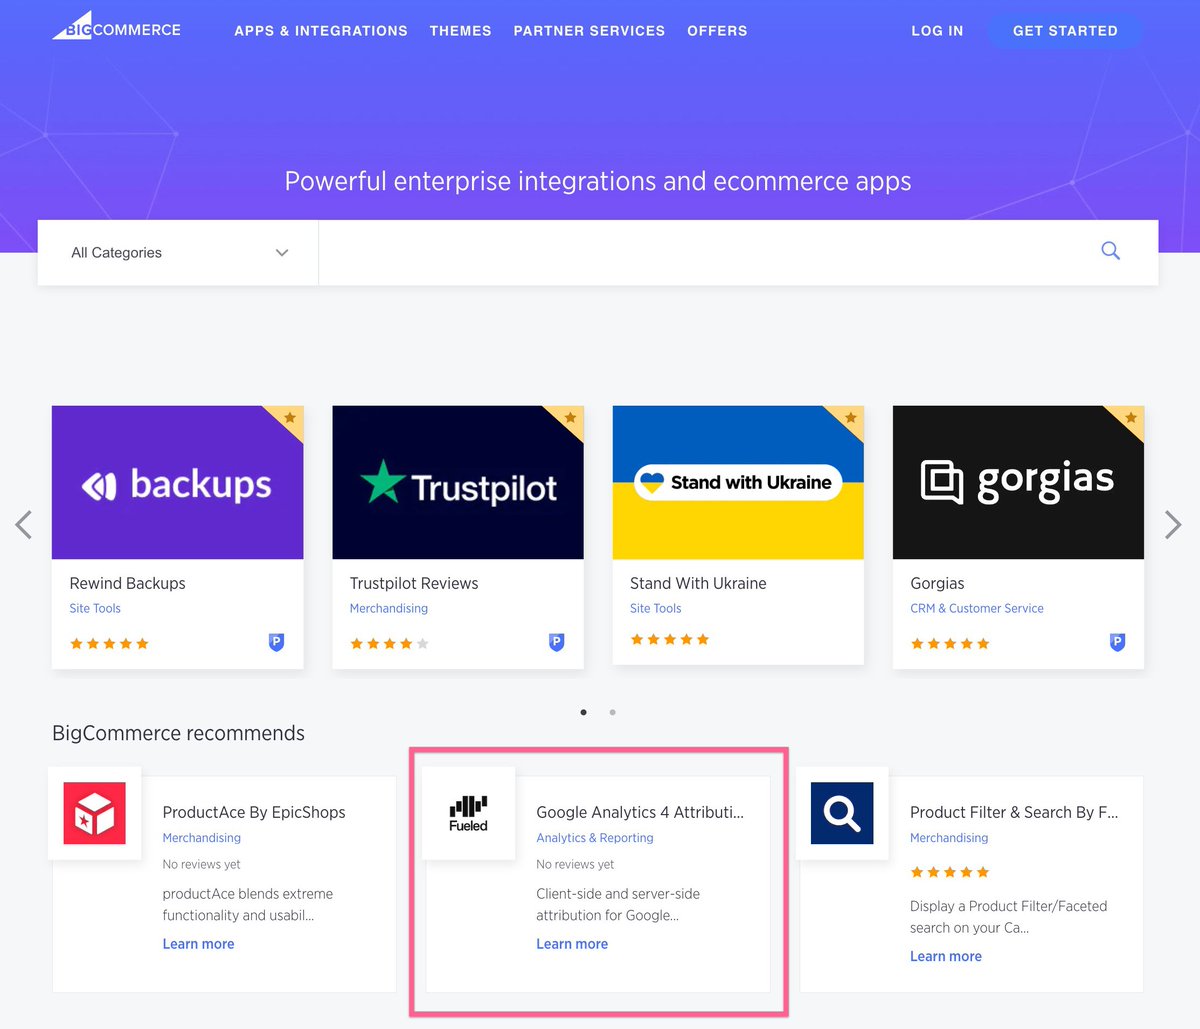
Task: Click the partner badge on Gorgias card
Action: (1118, 642)
